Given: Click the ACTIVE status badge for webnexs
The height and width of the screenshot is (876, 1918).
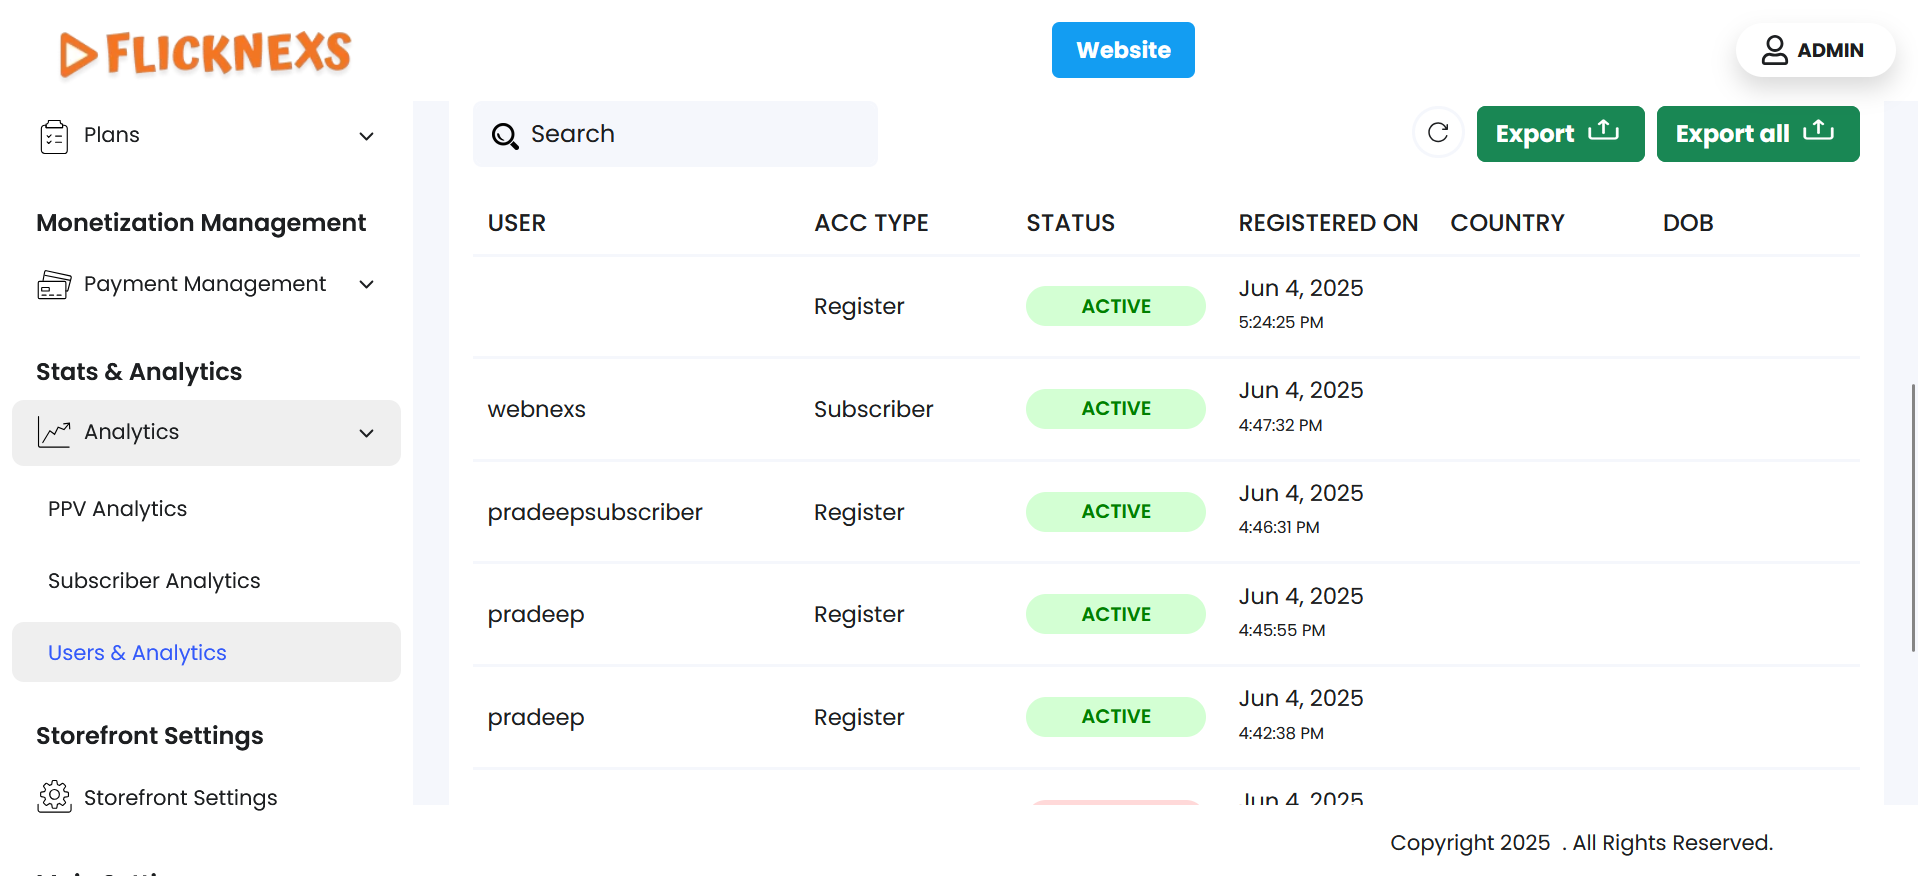Looking at the screenshot, I should click(x=1115, y=409).
